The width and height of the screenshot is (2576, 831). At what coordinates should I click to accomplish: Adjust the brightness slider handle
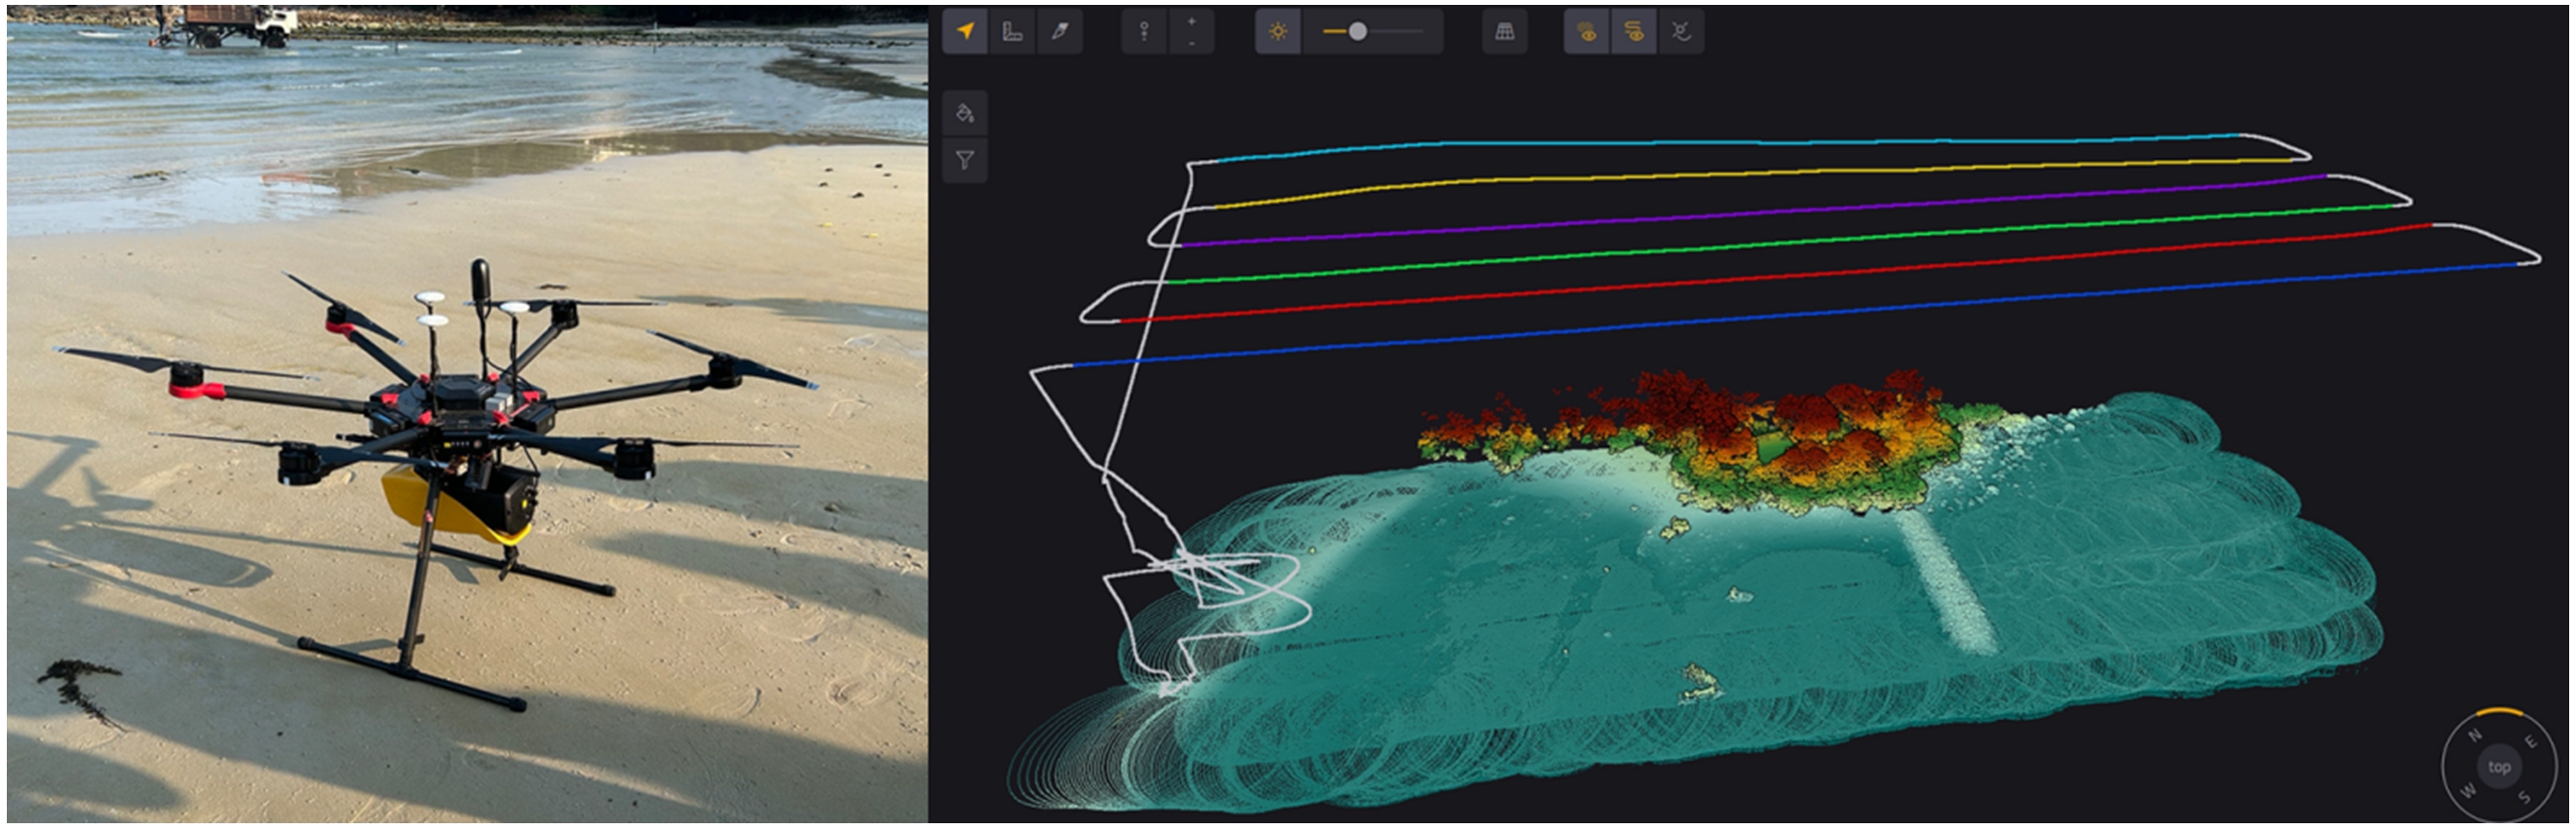(x=1357, y=31)
